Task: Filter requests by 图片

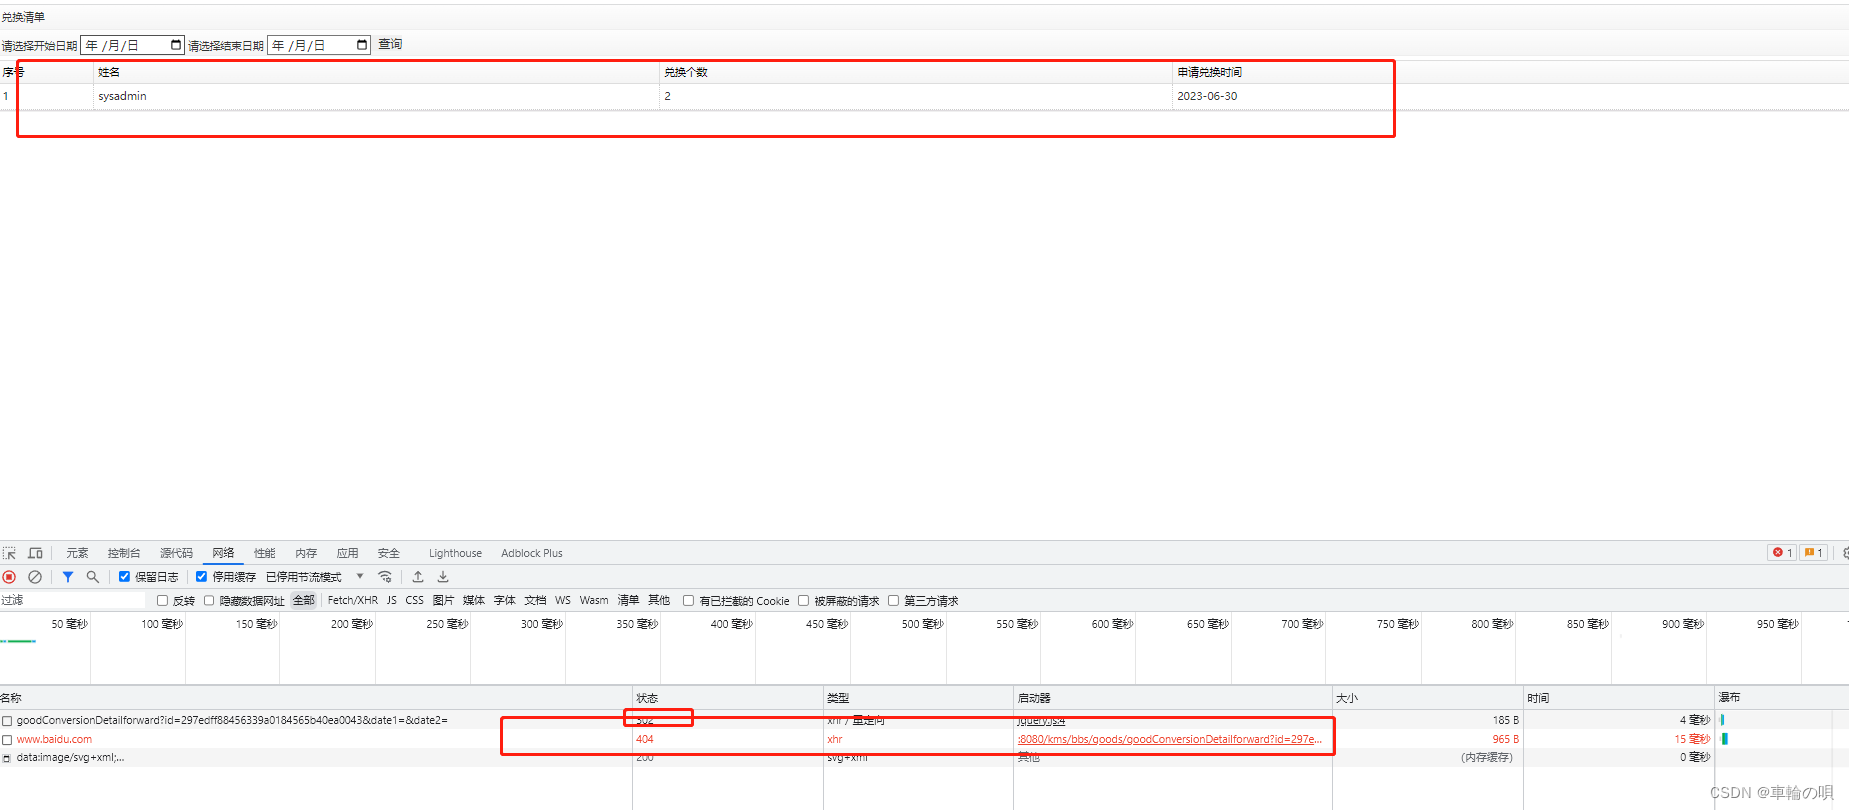Action: coord(443,601)
